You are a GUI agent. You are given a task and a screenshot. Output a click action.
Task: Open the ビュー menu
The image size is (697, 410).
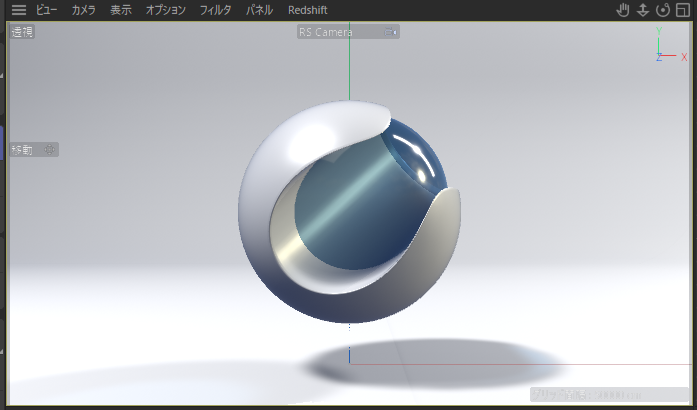click(47, 10)
